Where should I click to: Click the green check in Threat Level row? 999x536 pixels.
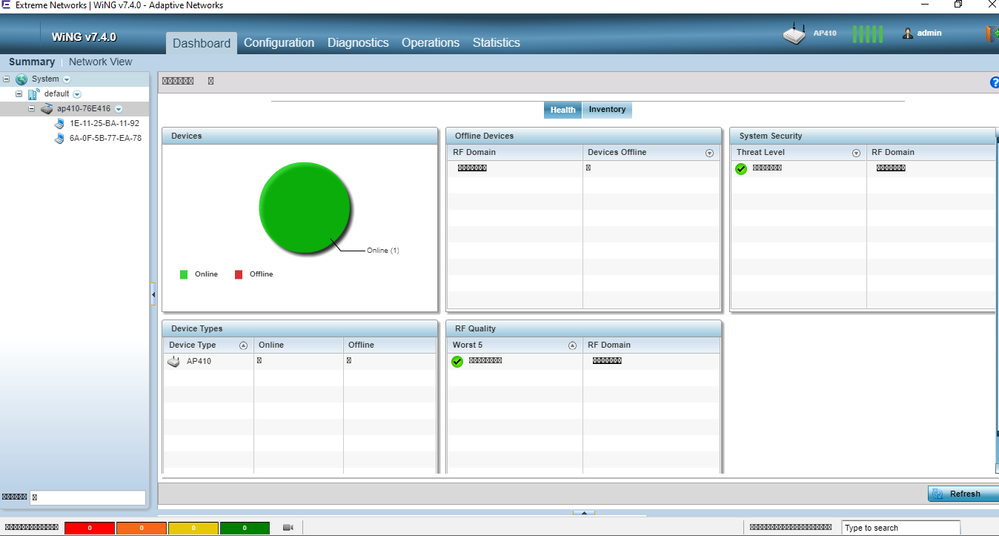point(741,169)
